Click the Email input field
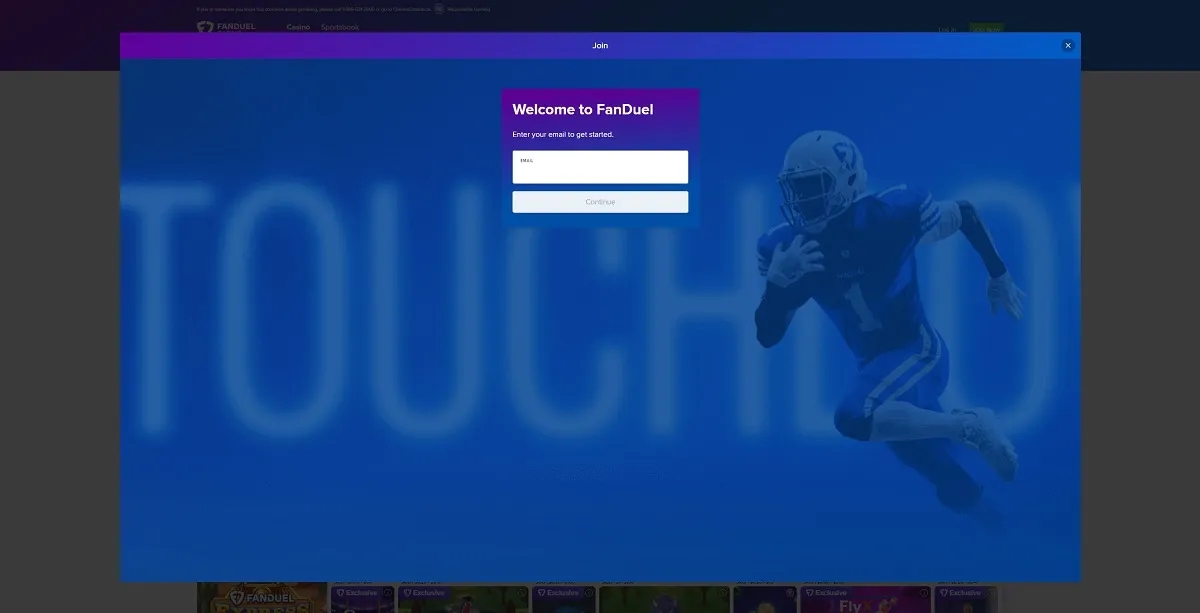This screenshot has width=1200, height=613. tap(600, 167)
